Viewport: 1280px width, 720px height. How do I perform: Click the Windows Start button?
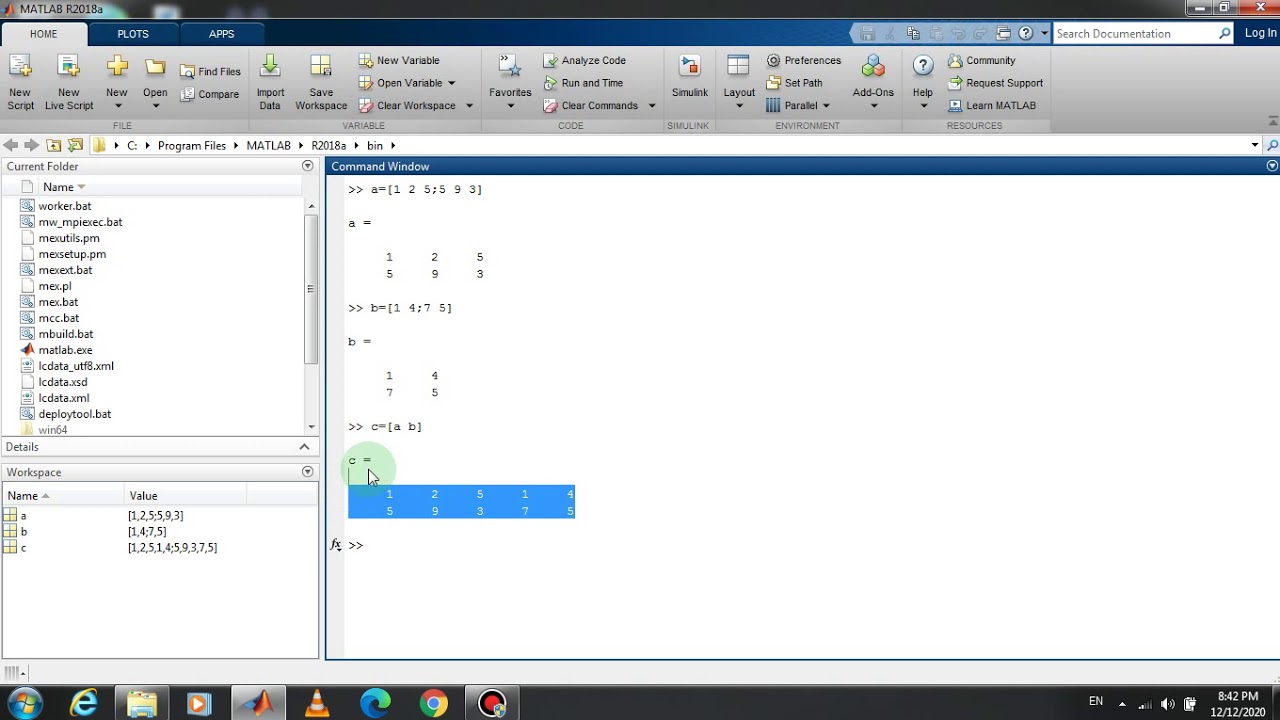click(24, 703)
